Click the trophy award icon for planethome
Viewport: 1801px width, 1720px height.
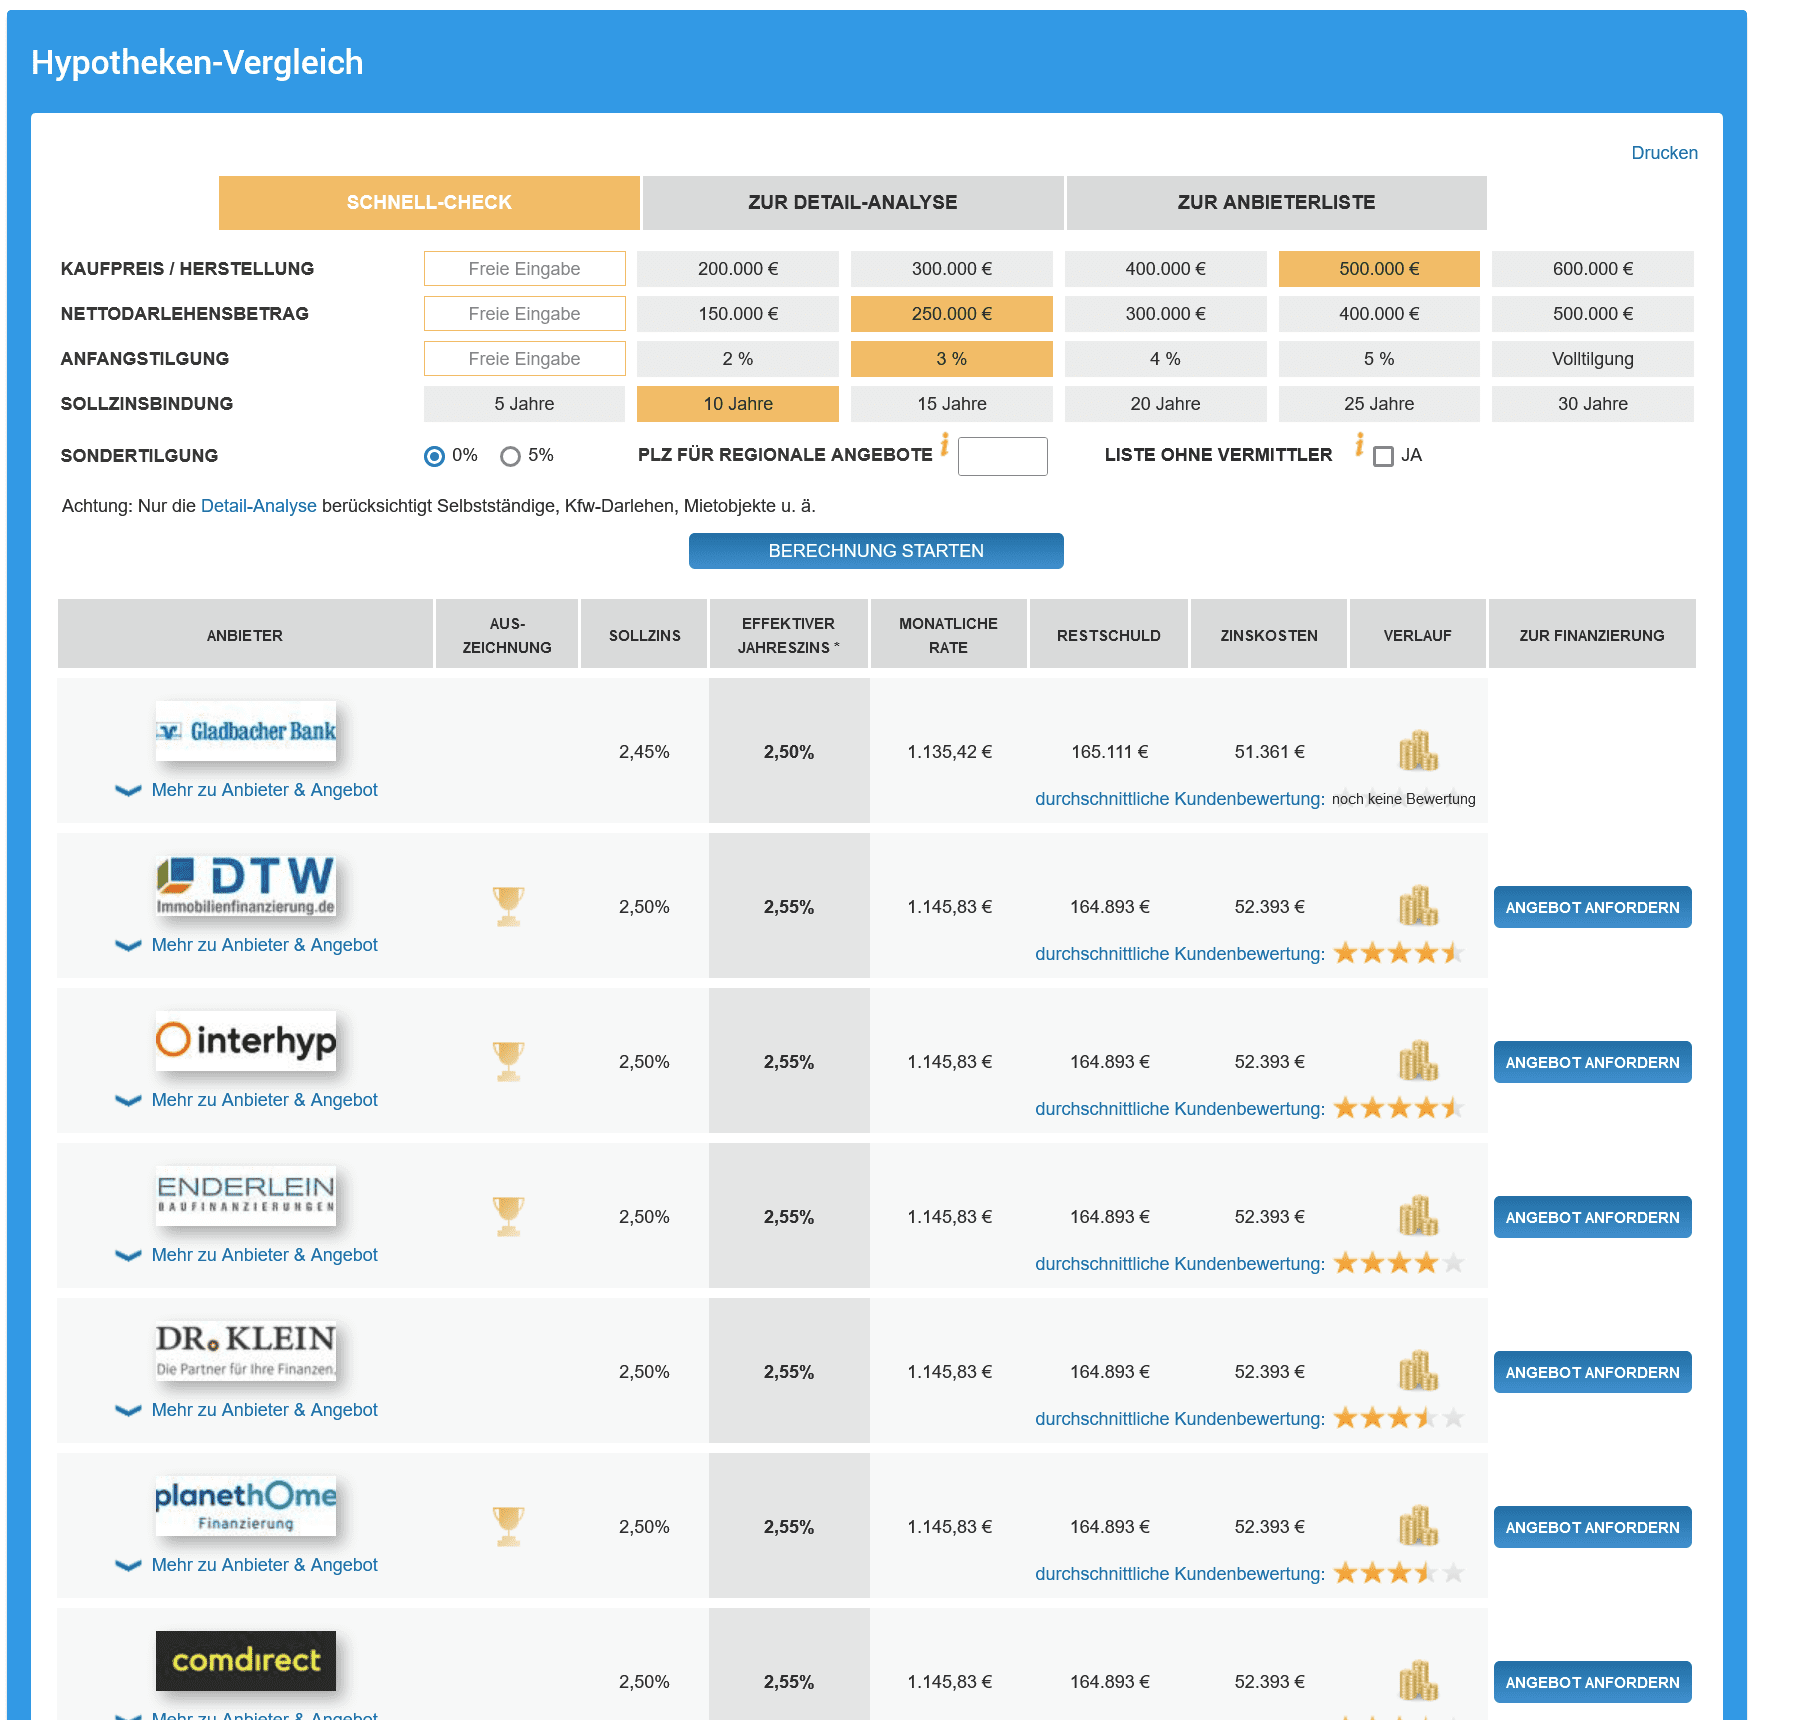pos(508,1527)
